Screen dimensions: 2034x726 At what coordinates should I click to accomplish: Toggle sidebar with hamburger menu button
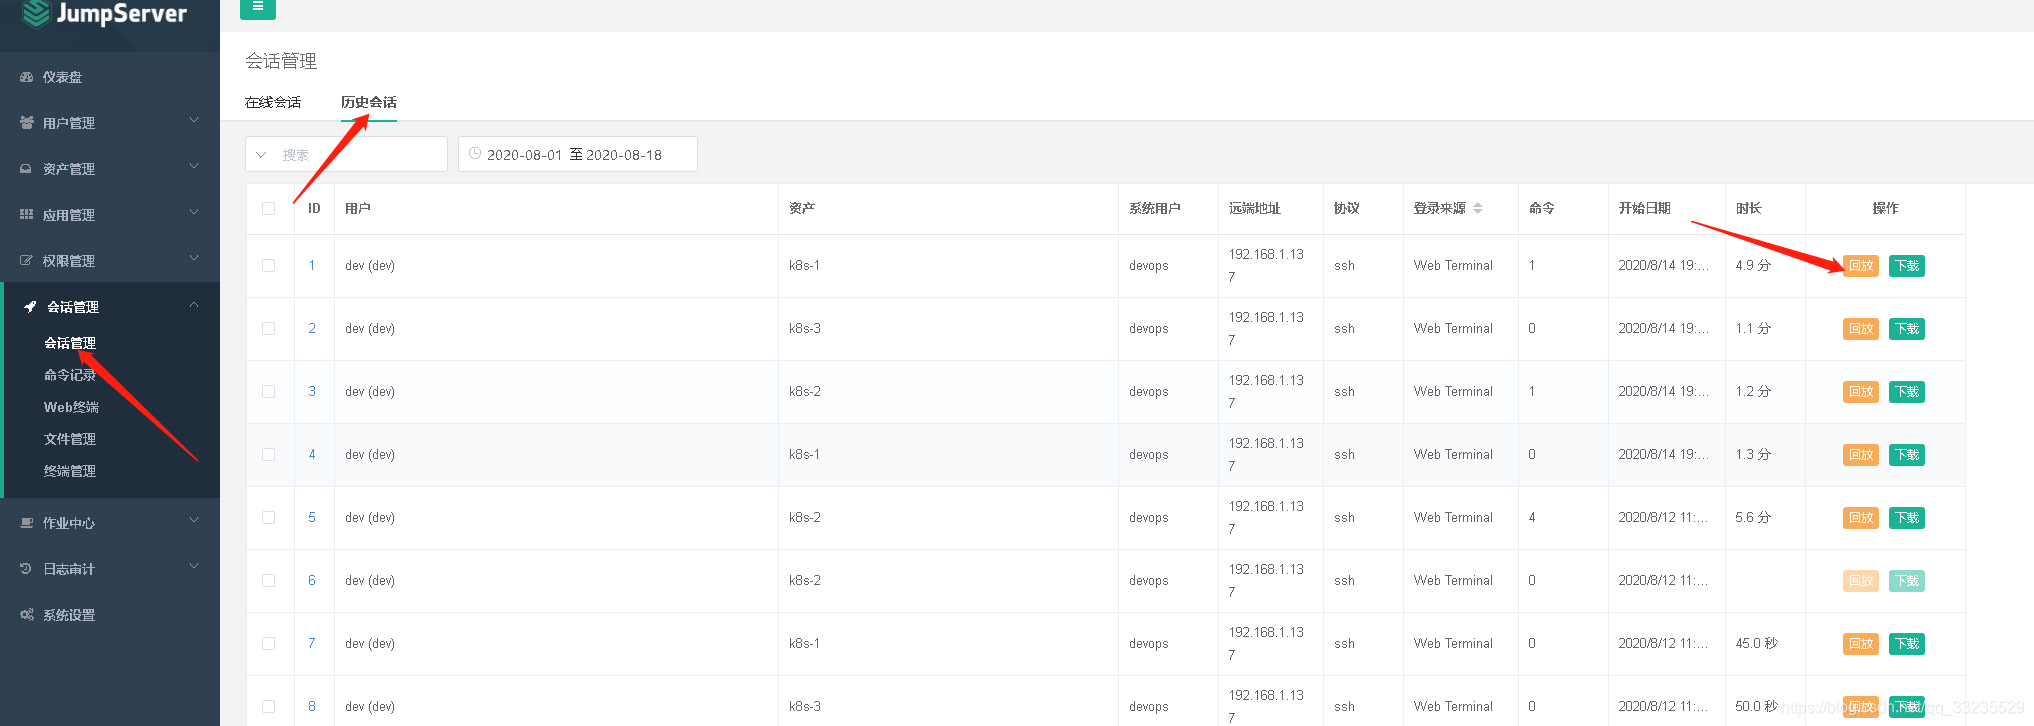click(257, 8)
